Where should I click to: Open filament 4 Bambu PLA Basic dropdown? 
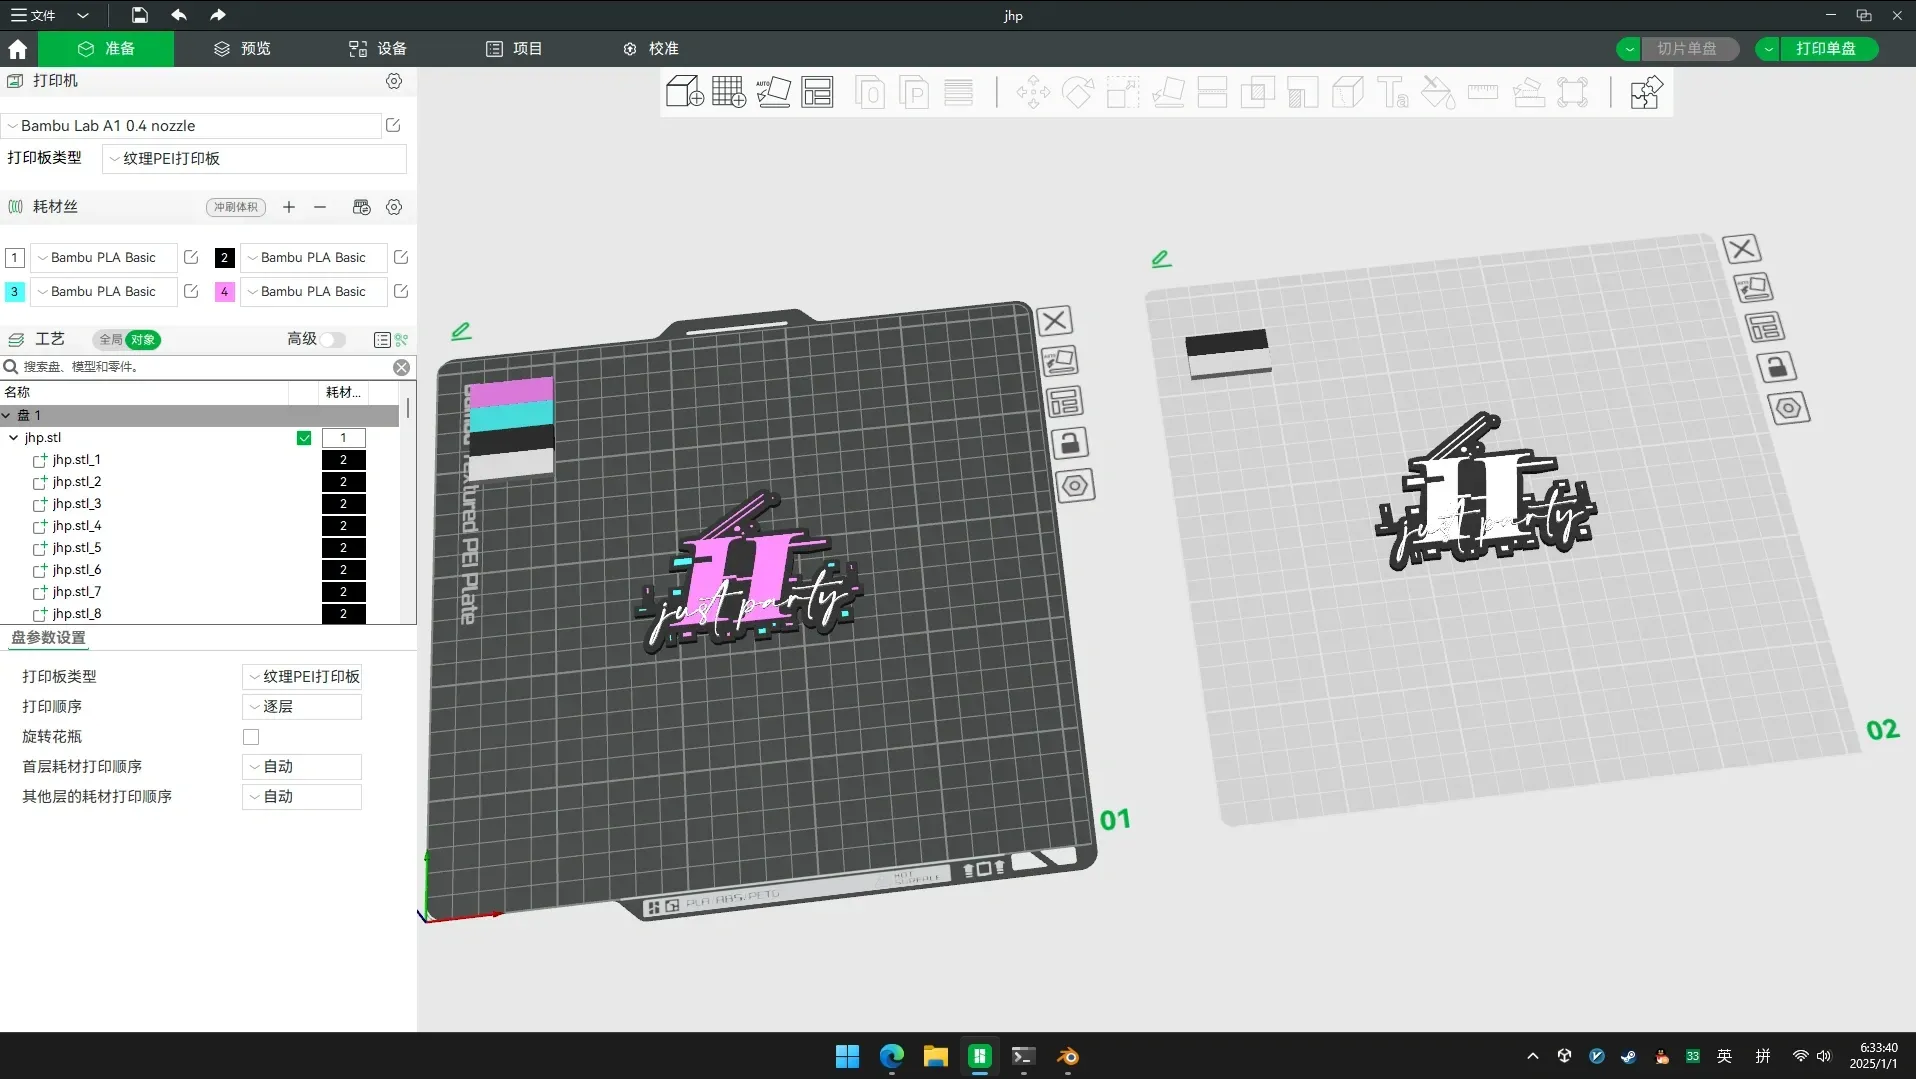313,292
